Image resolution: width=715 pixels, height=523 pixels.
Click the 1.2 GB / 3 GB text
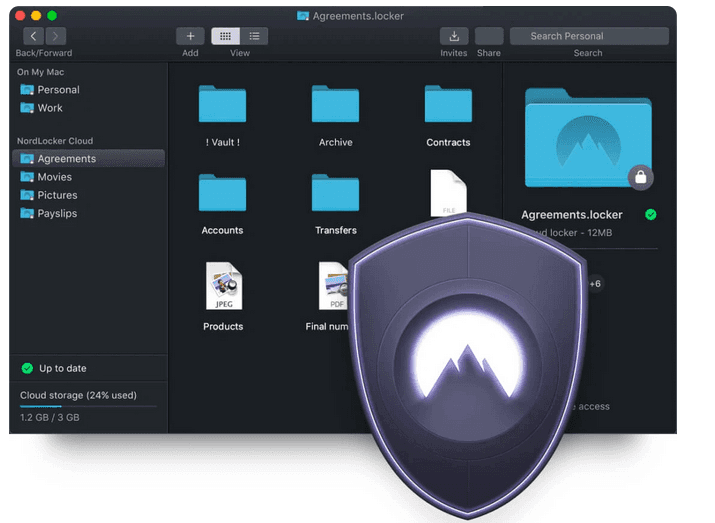50,418
